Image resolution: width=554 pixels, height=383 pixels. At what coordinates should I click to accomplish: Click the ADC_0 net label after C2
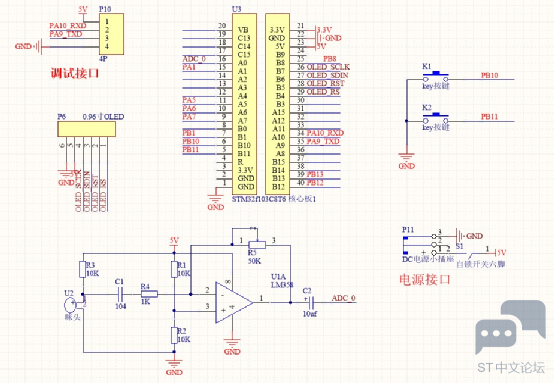pyautogui.click(x=343, y=298)
